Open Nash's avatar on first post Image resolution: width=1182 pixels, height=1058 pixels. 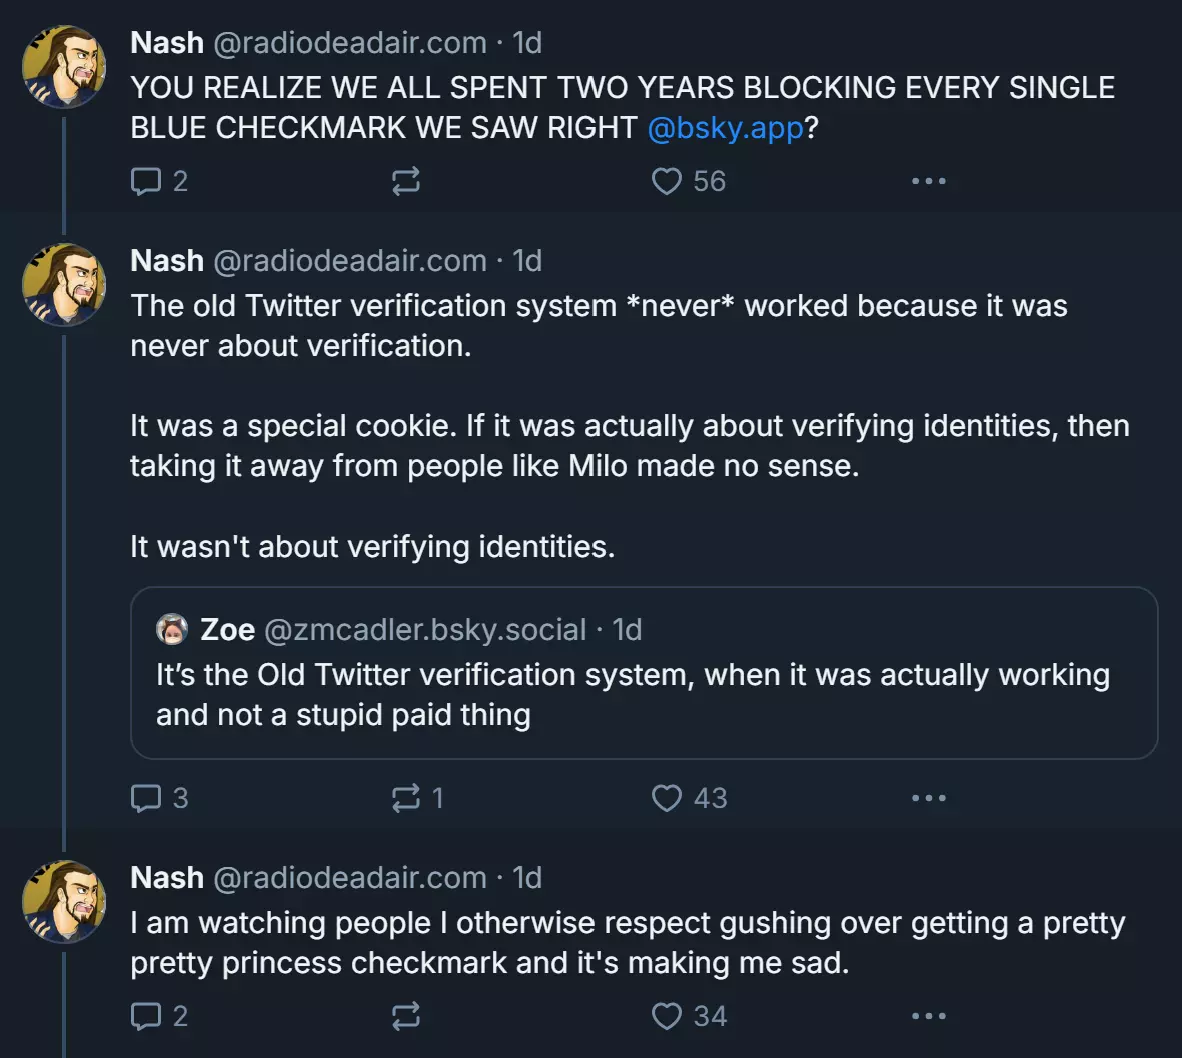tap(64, 67)
